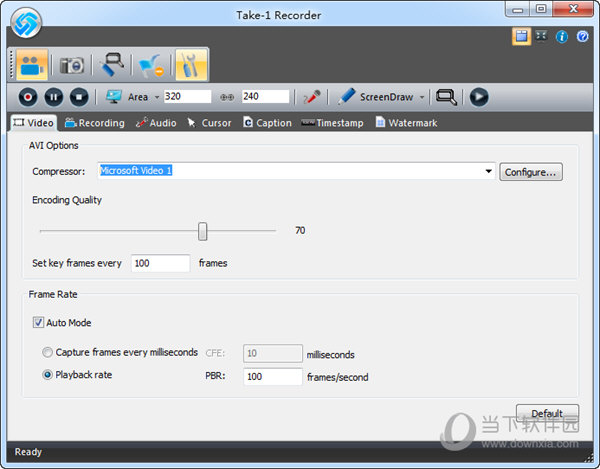Screen dimensions: 600x469
Task: Switch to the Watermark tab
Action: coord(406,123)
